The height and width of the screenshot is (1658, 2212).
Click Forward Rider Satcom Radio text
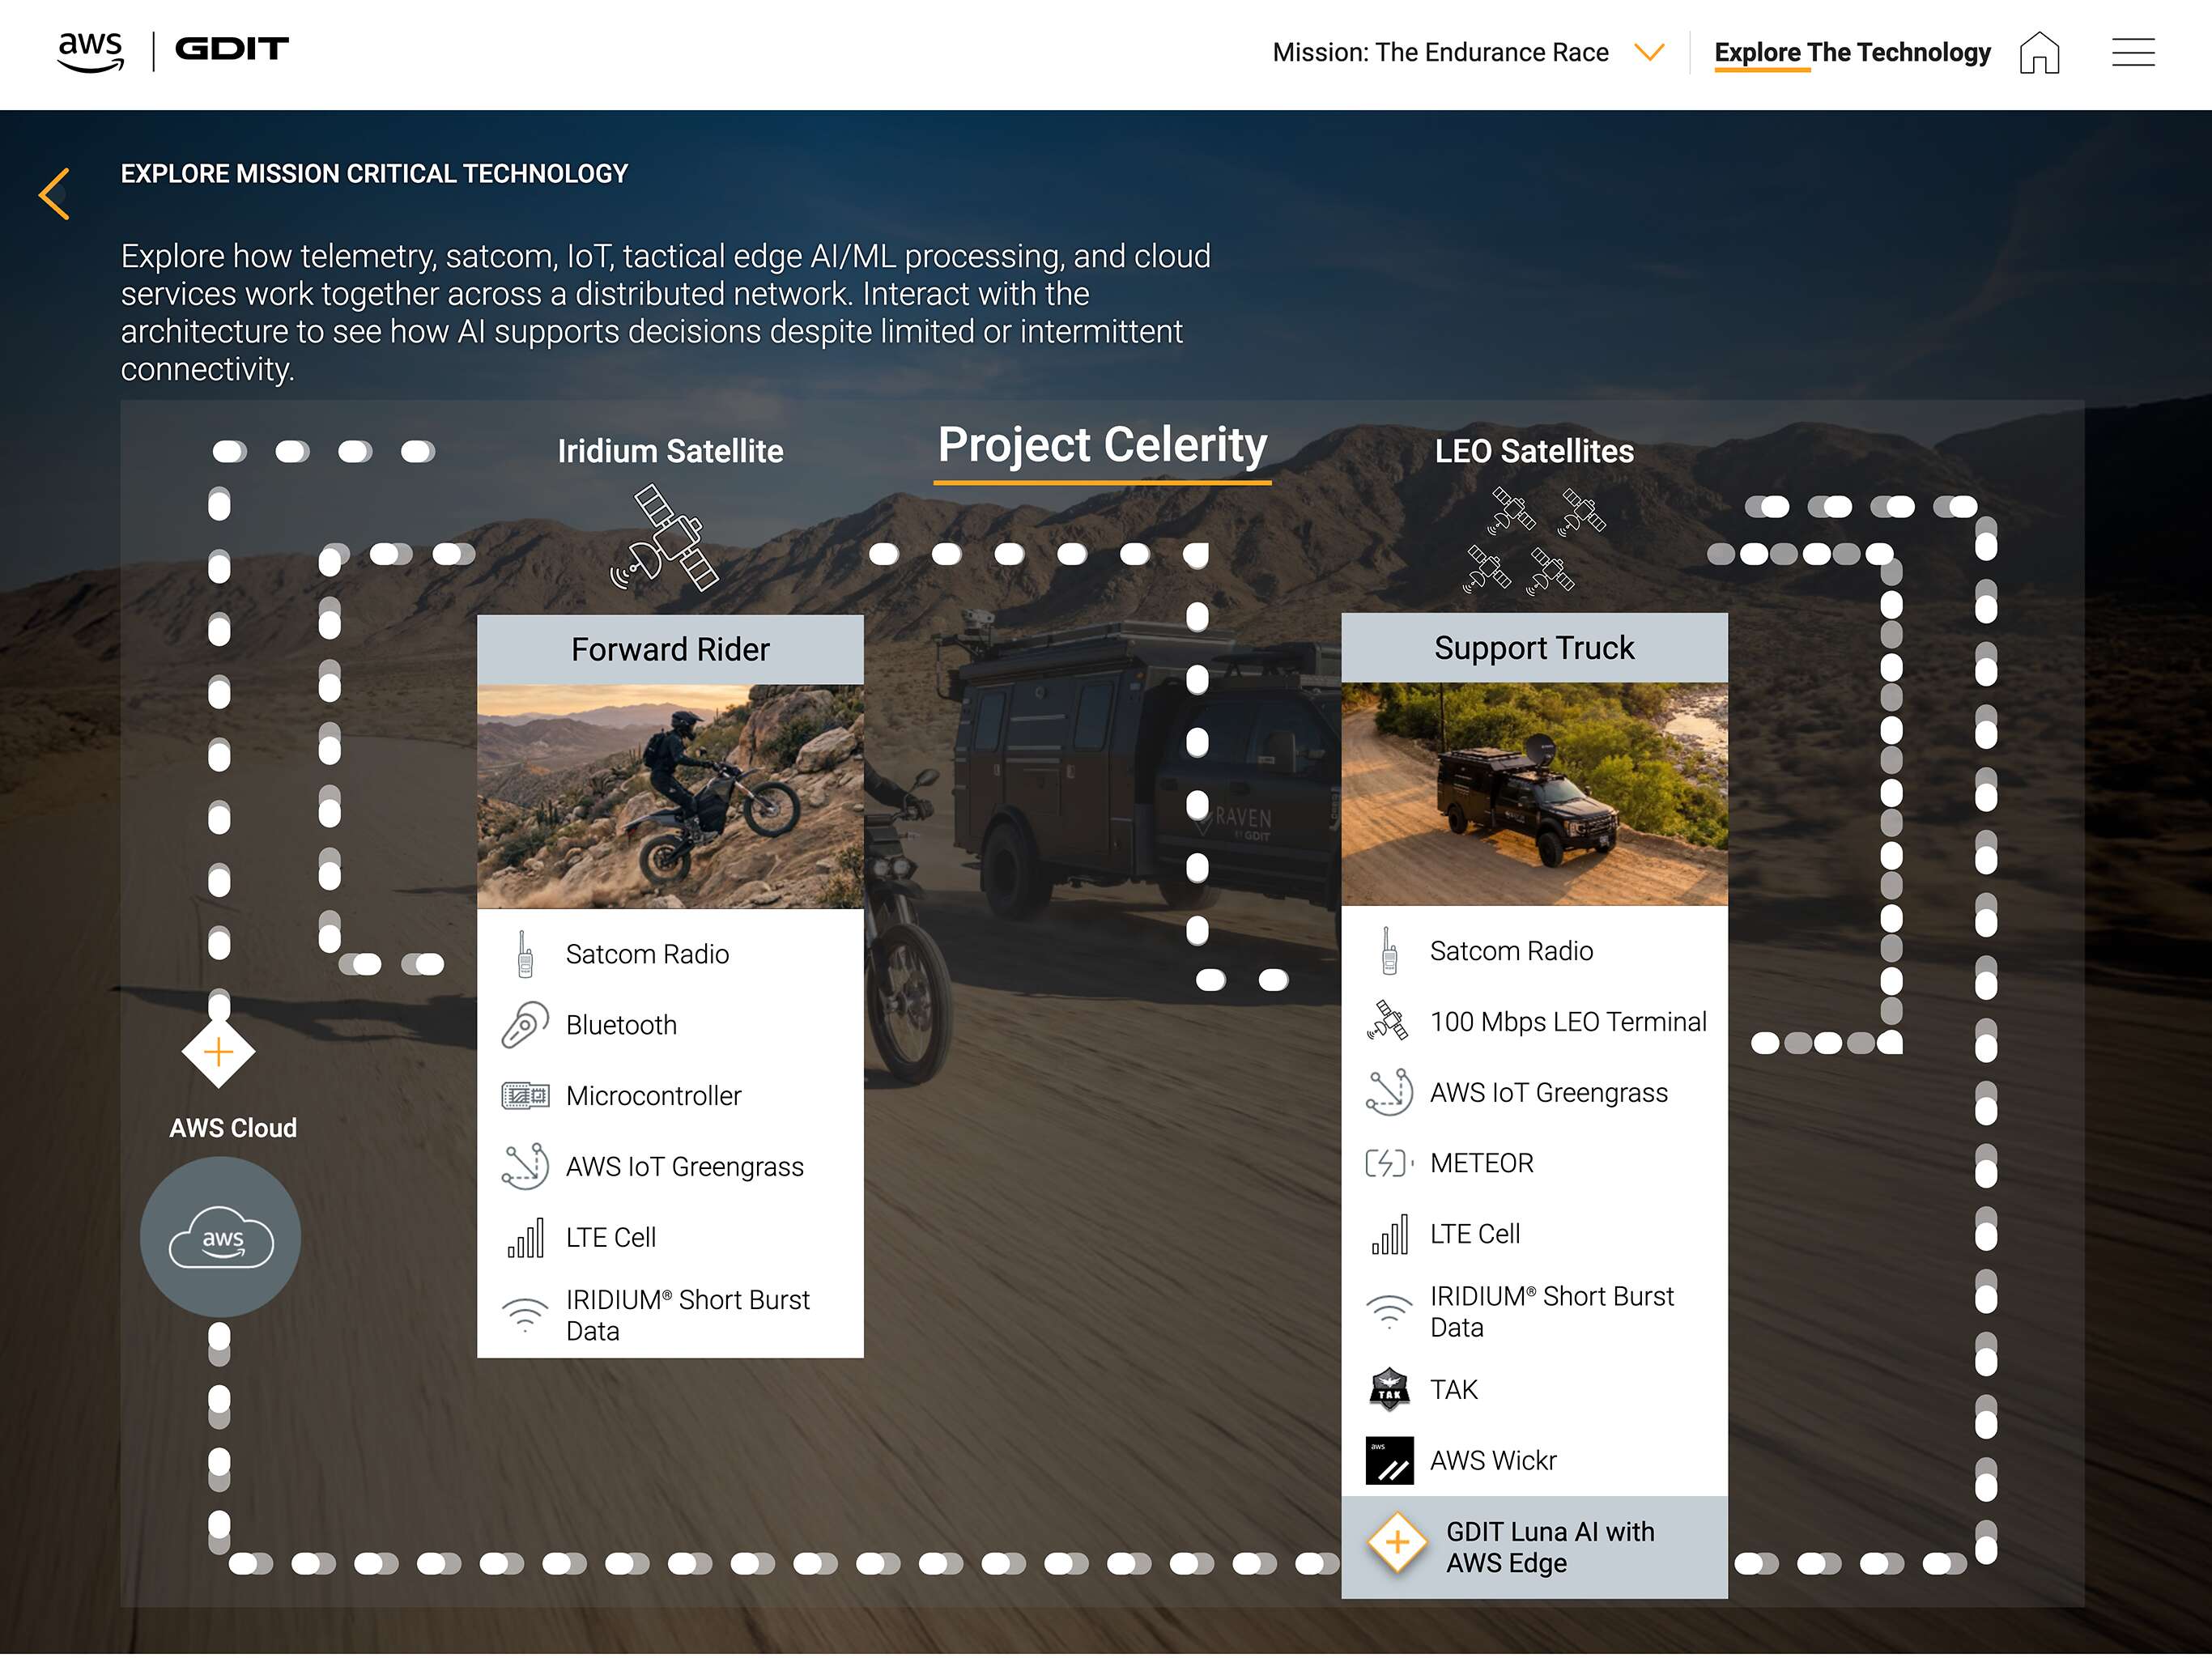647,954
